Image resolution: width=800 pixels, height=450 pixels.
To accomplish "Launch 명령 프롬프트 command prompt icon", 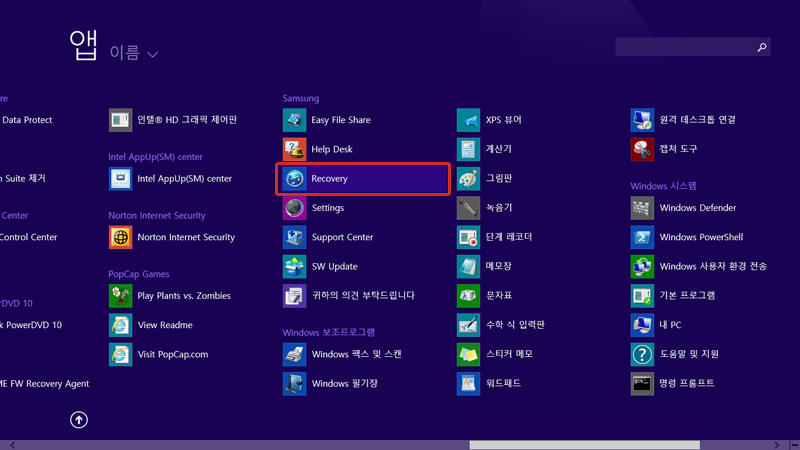I will (642, 384).
